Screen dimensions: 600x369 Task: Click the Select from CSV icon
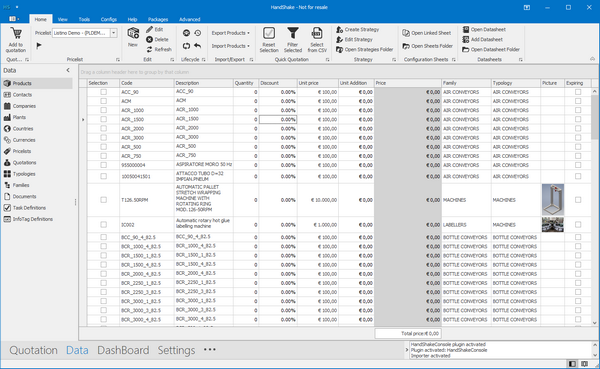[317, 33]
